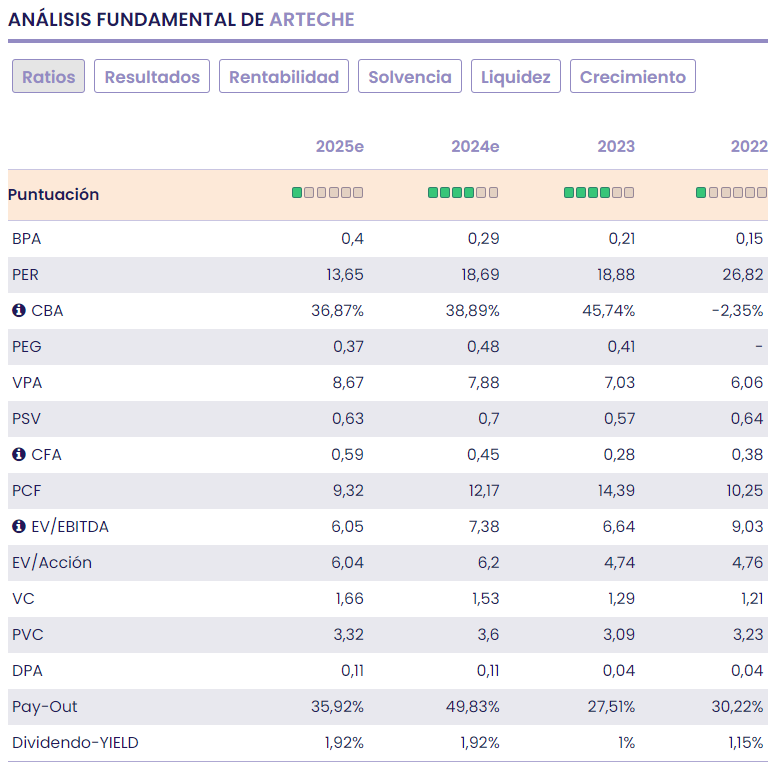This screenshot has width=781, height=776.
Task: Click the 2025e score indicator squares
Action: point(328,193)
